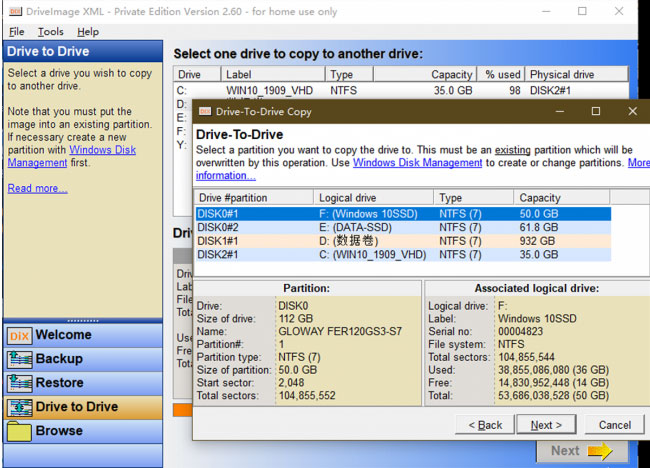Click dialog Type column header
This screenshot has height=468, width=650.
click(x=474, y=198)
